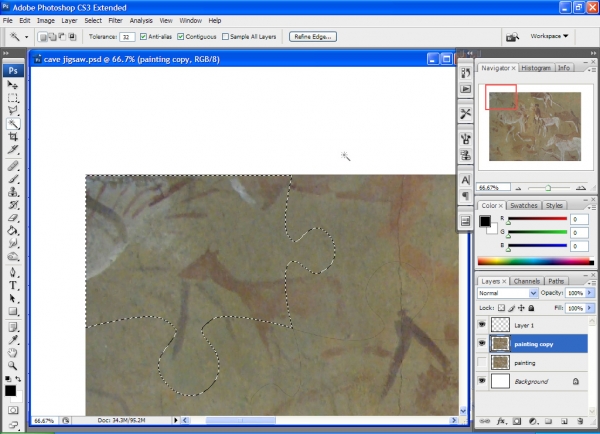Select the Notes tool
The height and width of the screenshot is (434, 600).
pos(13,327)
